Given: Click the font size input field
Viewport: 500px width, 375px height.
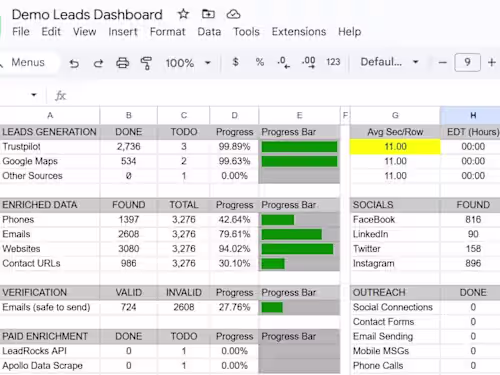Looking at the screenshot, I should [467, 62].
